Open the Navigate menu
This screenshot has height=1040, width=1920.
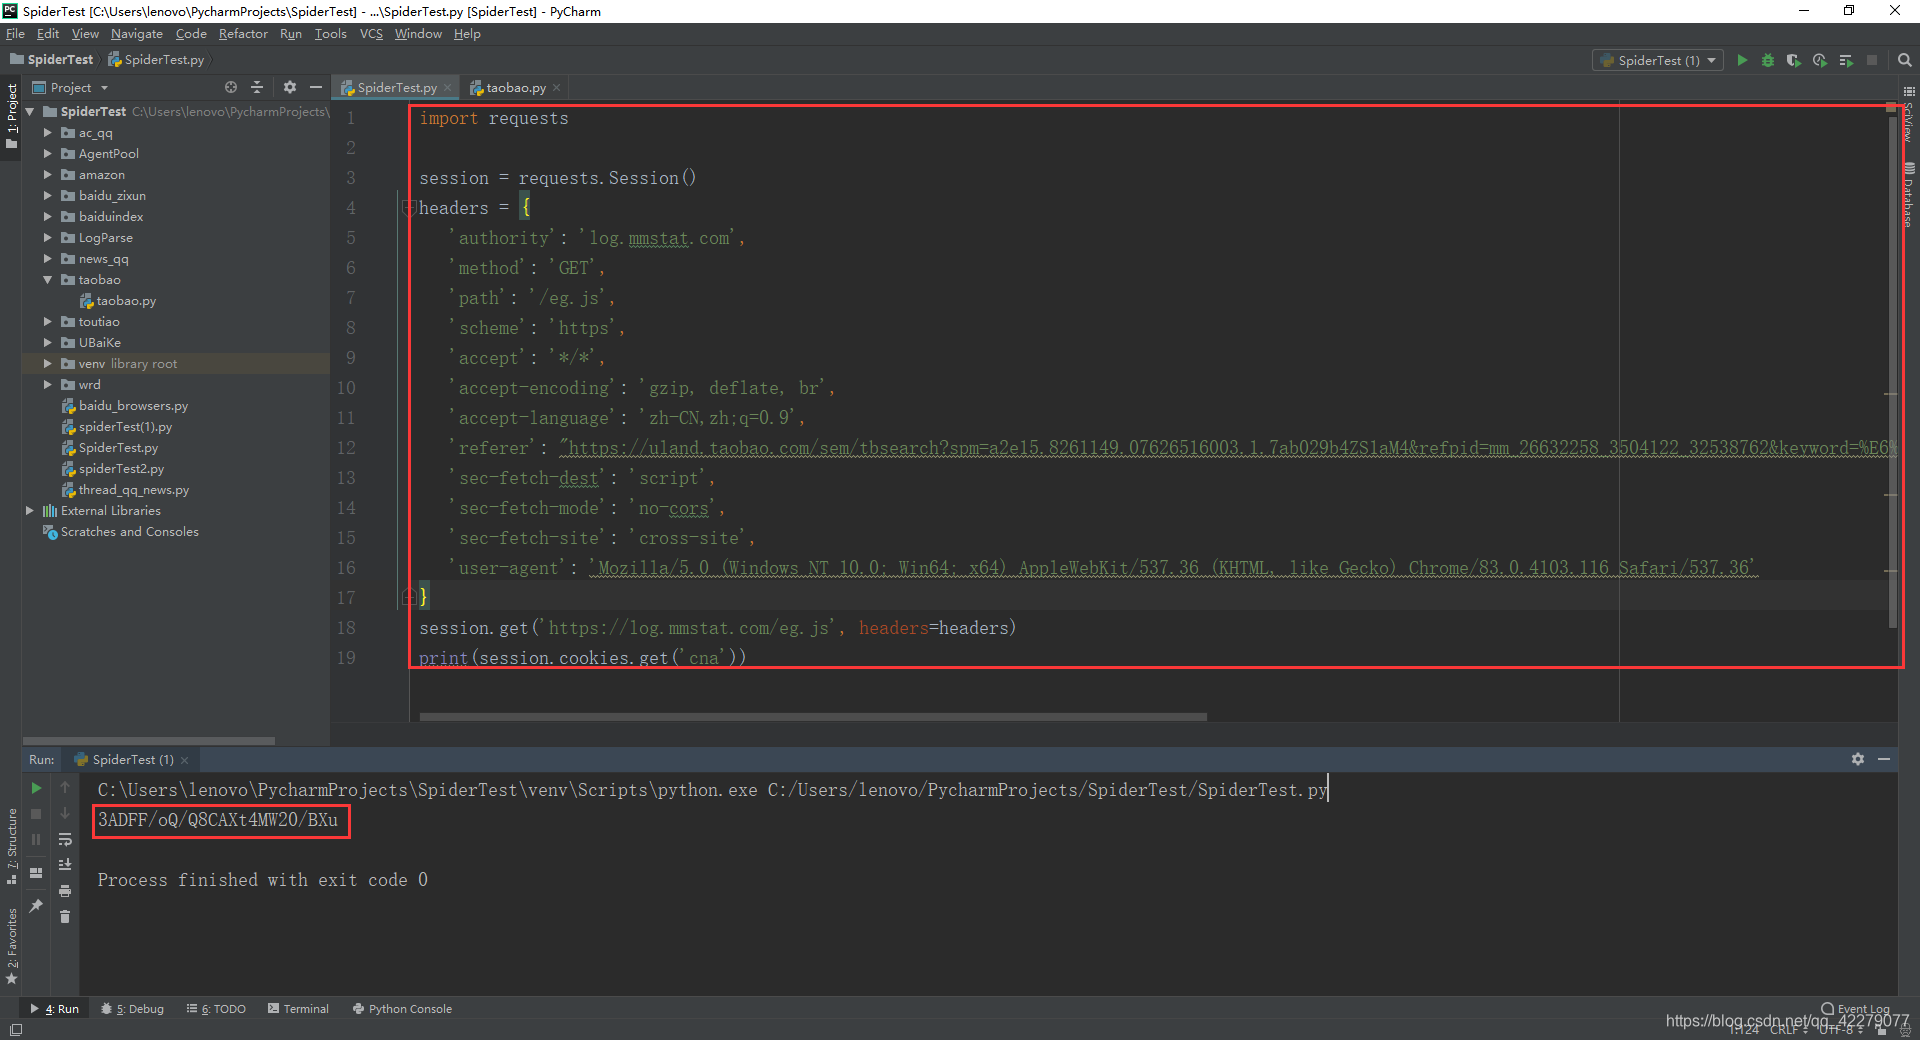(x=136, y=34)
